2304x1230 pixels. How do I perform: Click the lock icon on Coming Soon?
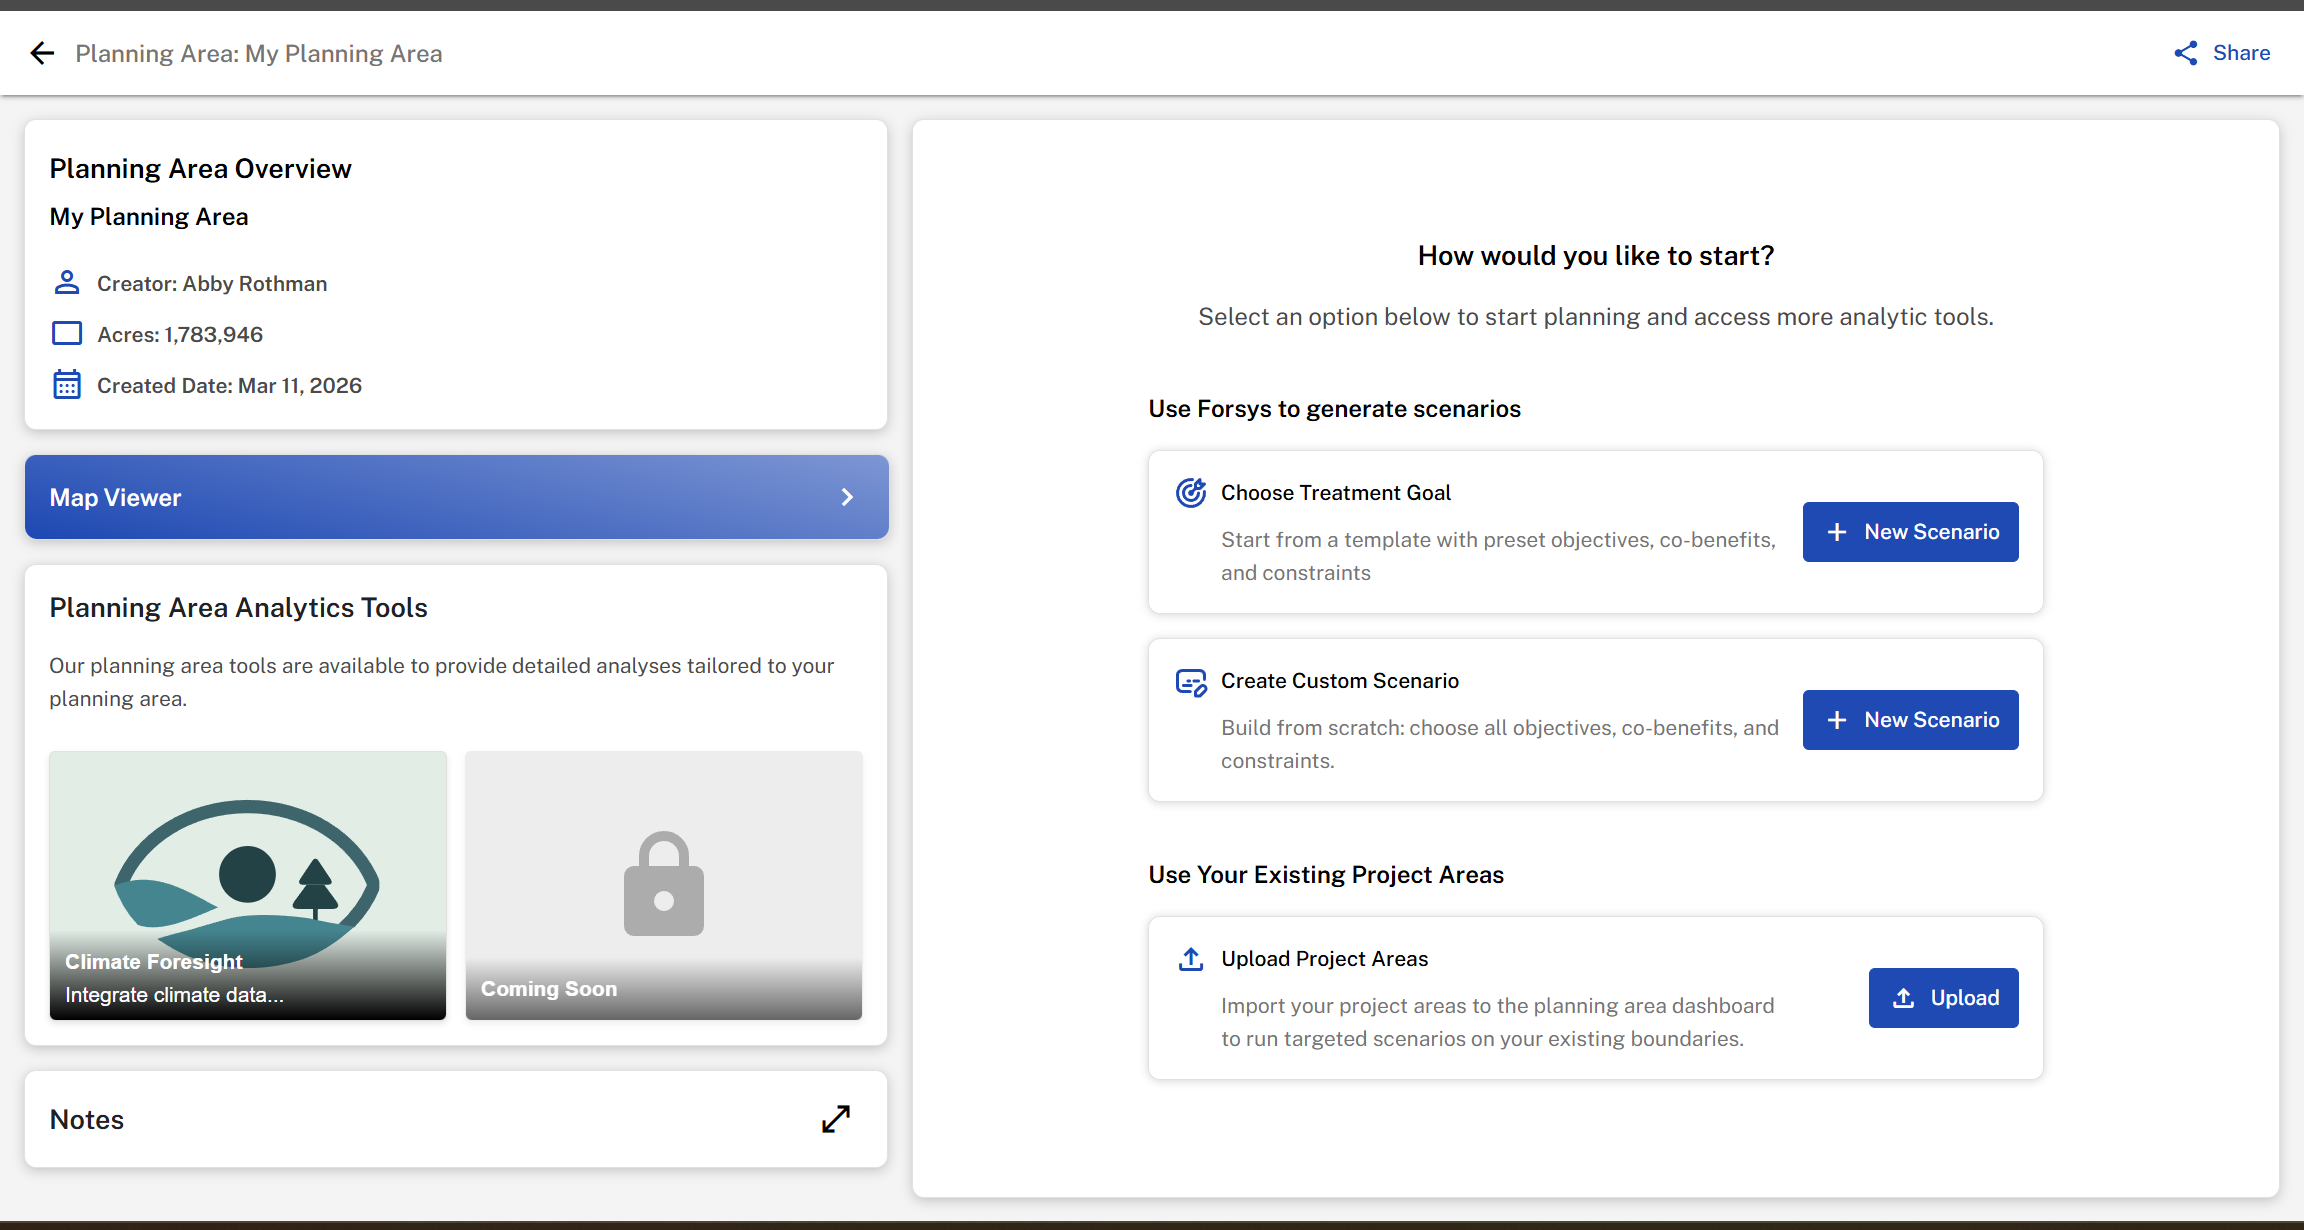[663, 885]
